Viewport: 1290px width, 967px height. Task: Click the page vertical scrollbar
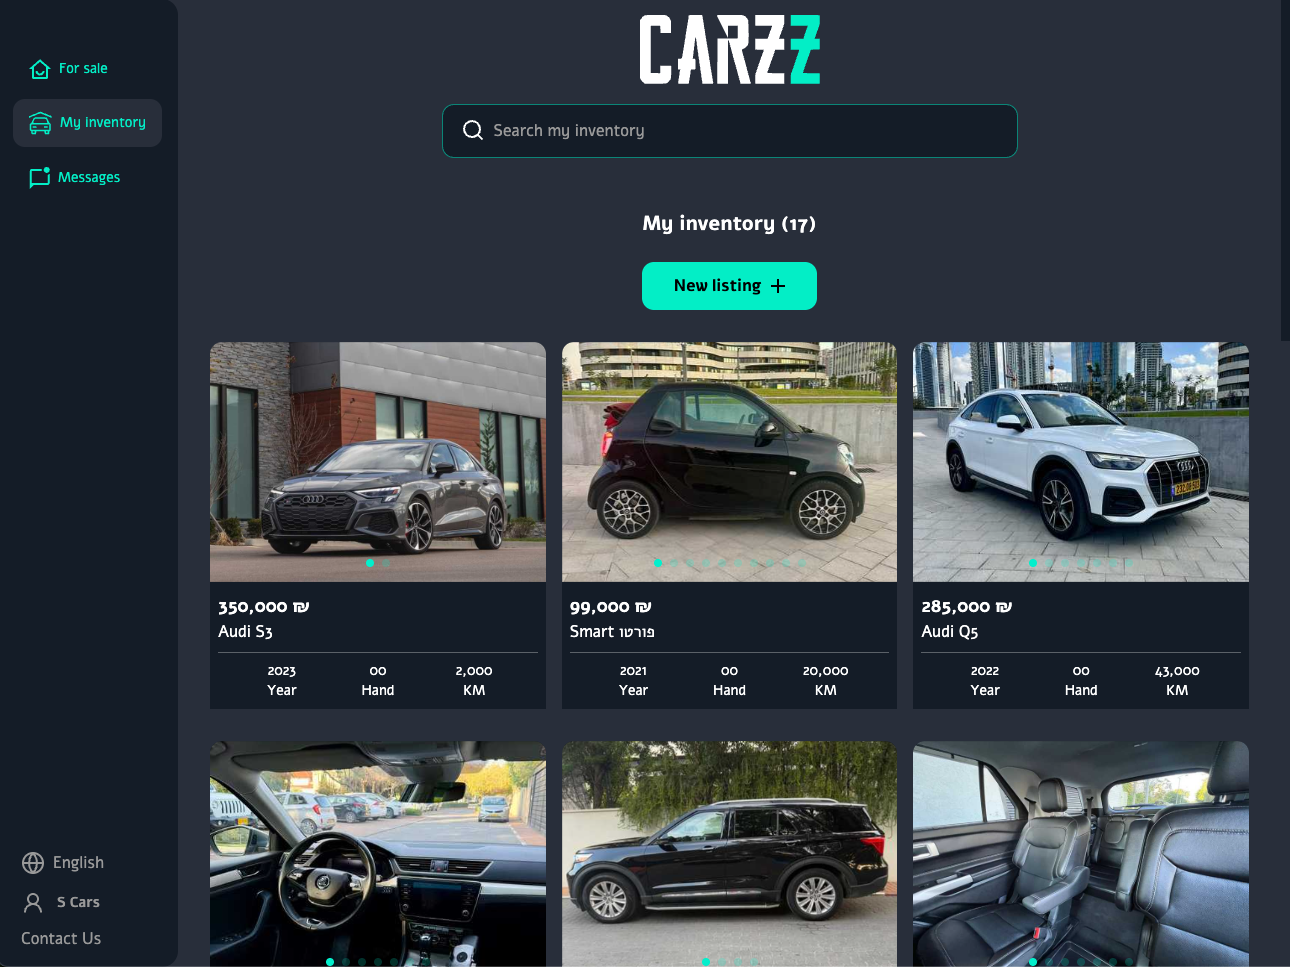pyautogui.click(x=1285, y=170)
